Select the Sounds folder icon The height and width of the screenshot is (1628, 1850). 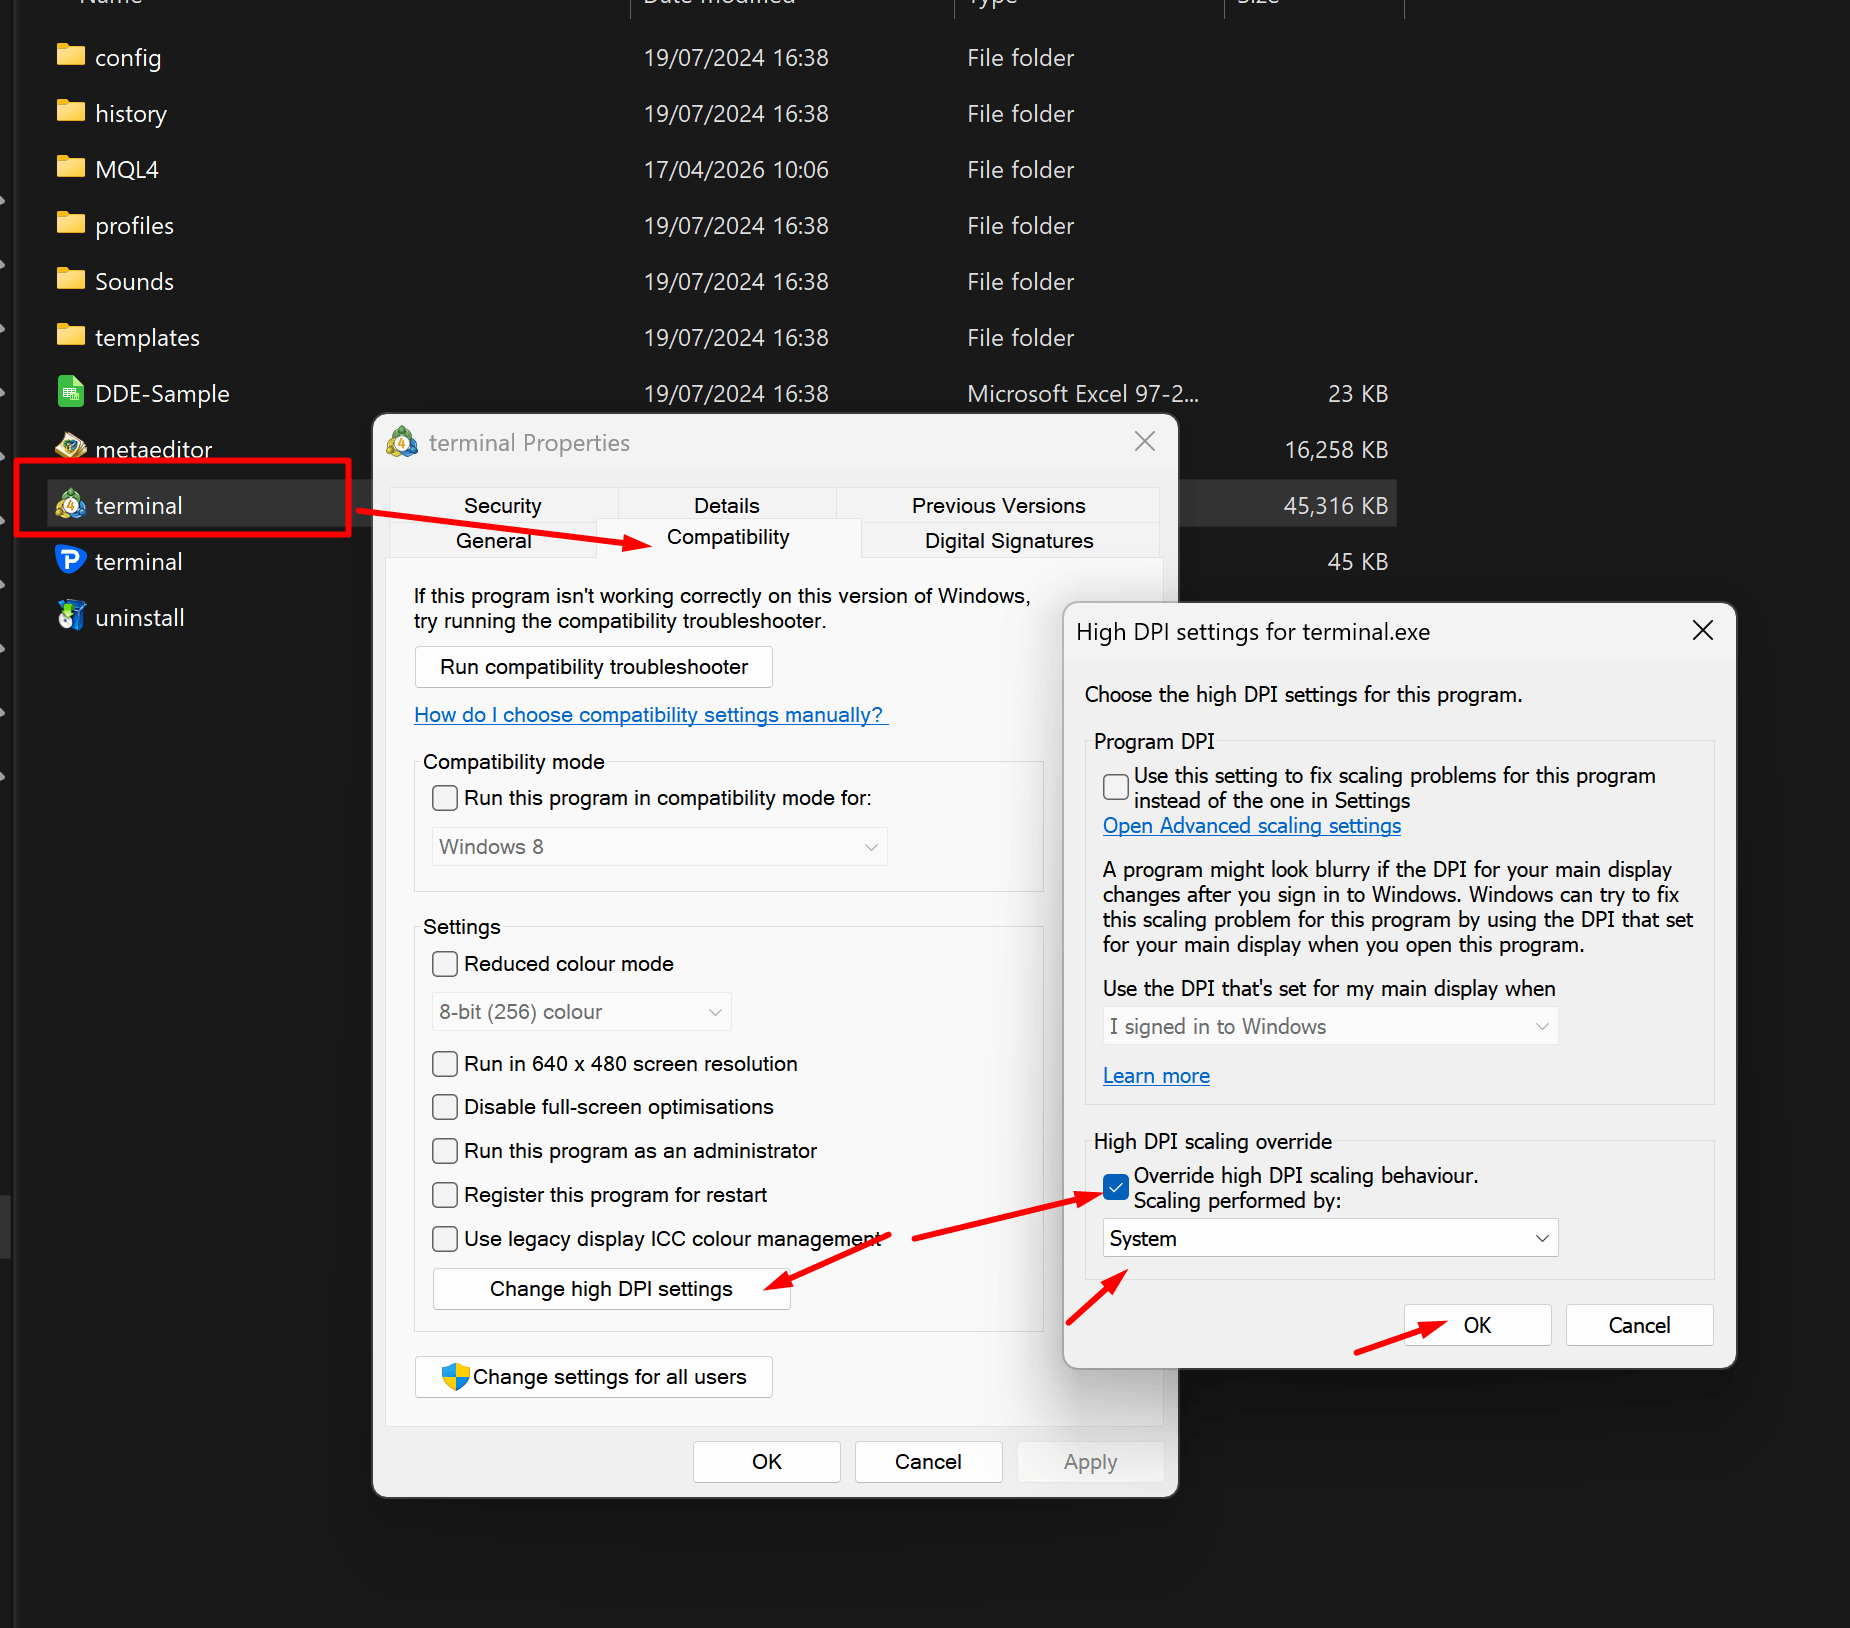pyautogui.click(x=71, y=279)
